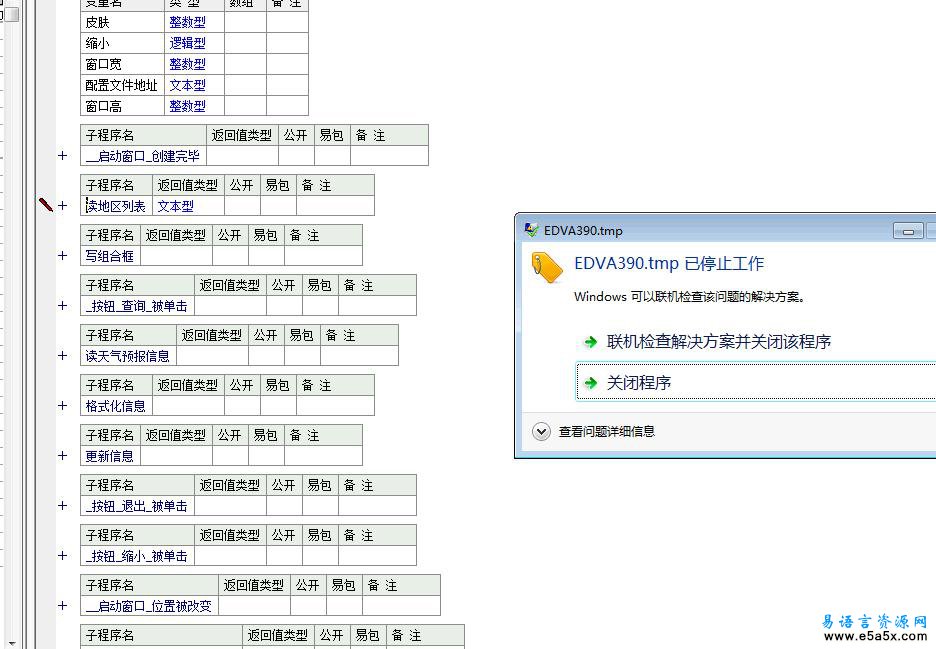Click the green arrow beside 联机检查解决方案

click(590, 342)
